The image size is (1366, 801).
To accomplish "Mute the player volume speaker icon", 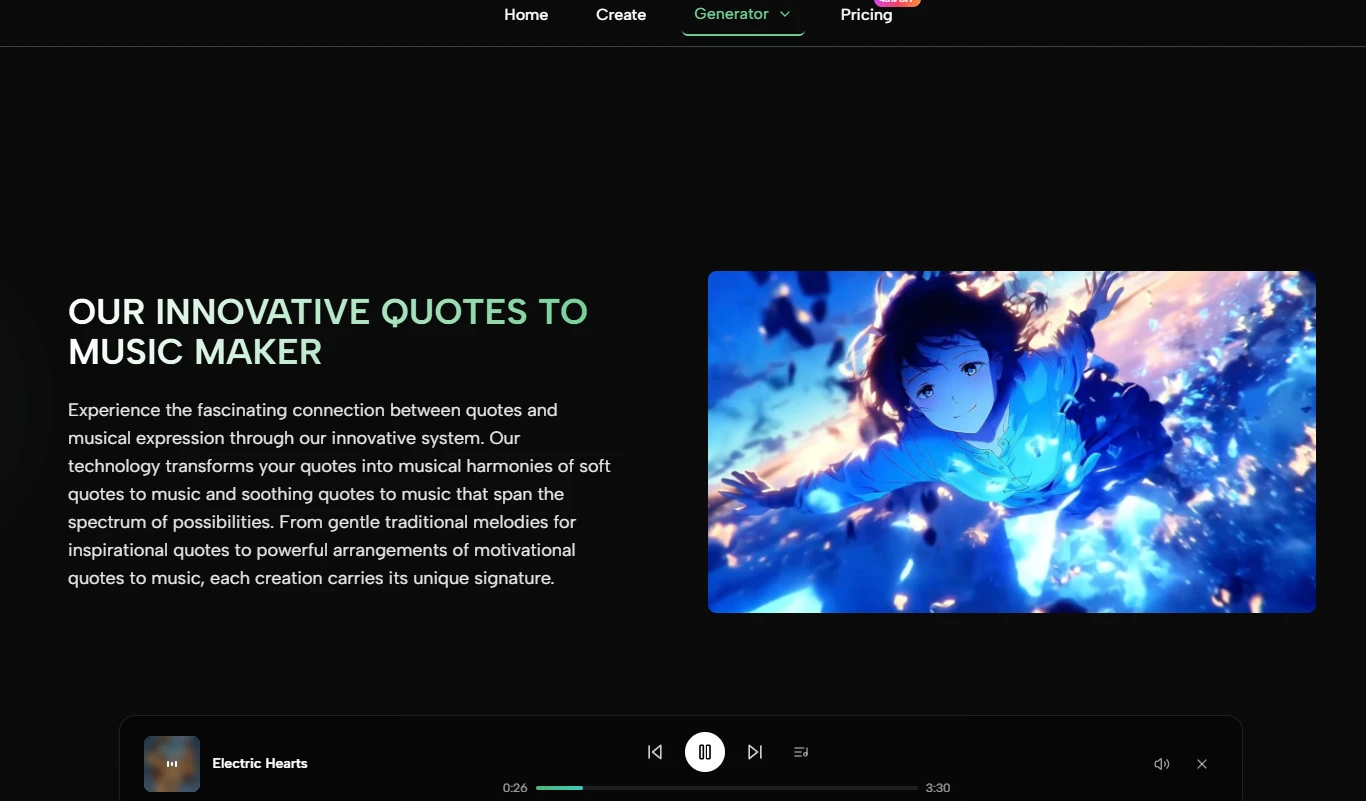I will click(1162, 764).
